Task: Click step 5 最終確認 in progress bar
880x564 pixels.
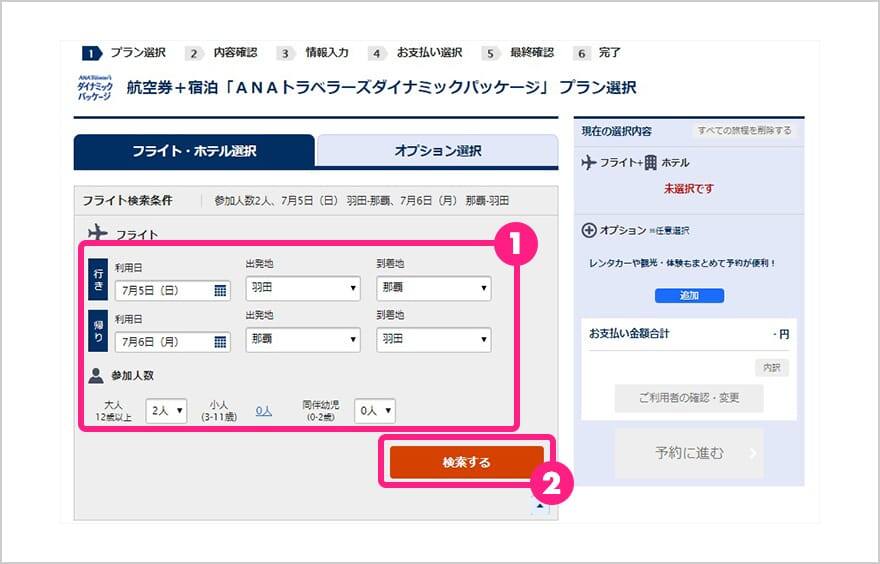Action: point(519,53)
